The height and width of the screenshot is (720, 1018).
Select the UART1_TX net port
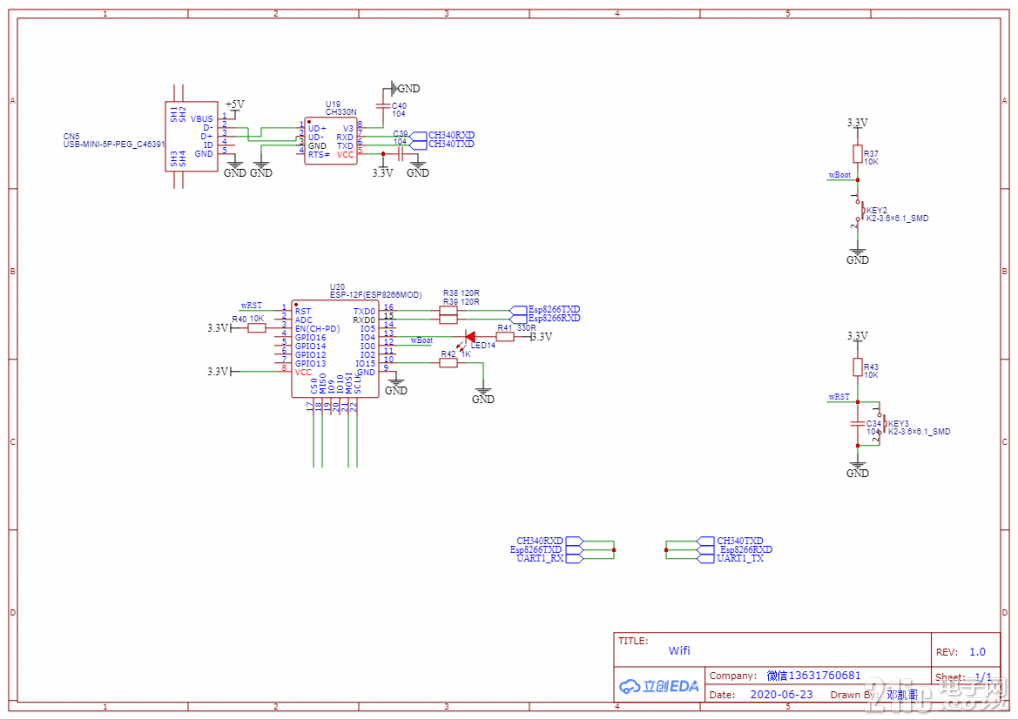coord(731,558)
